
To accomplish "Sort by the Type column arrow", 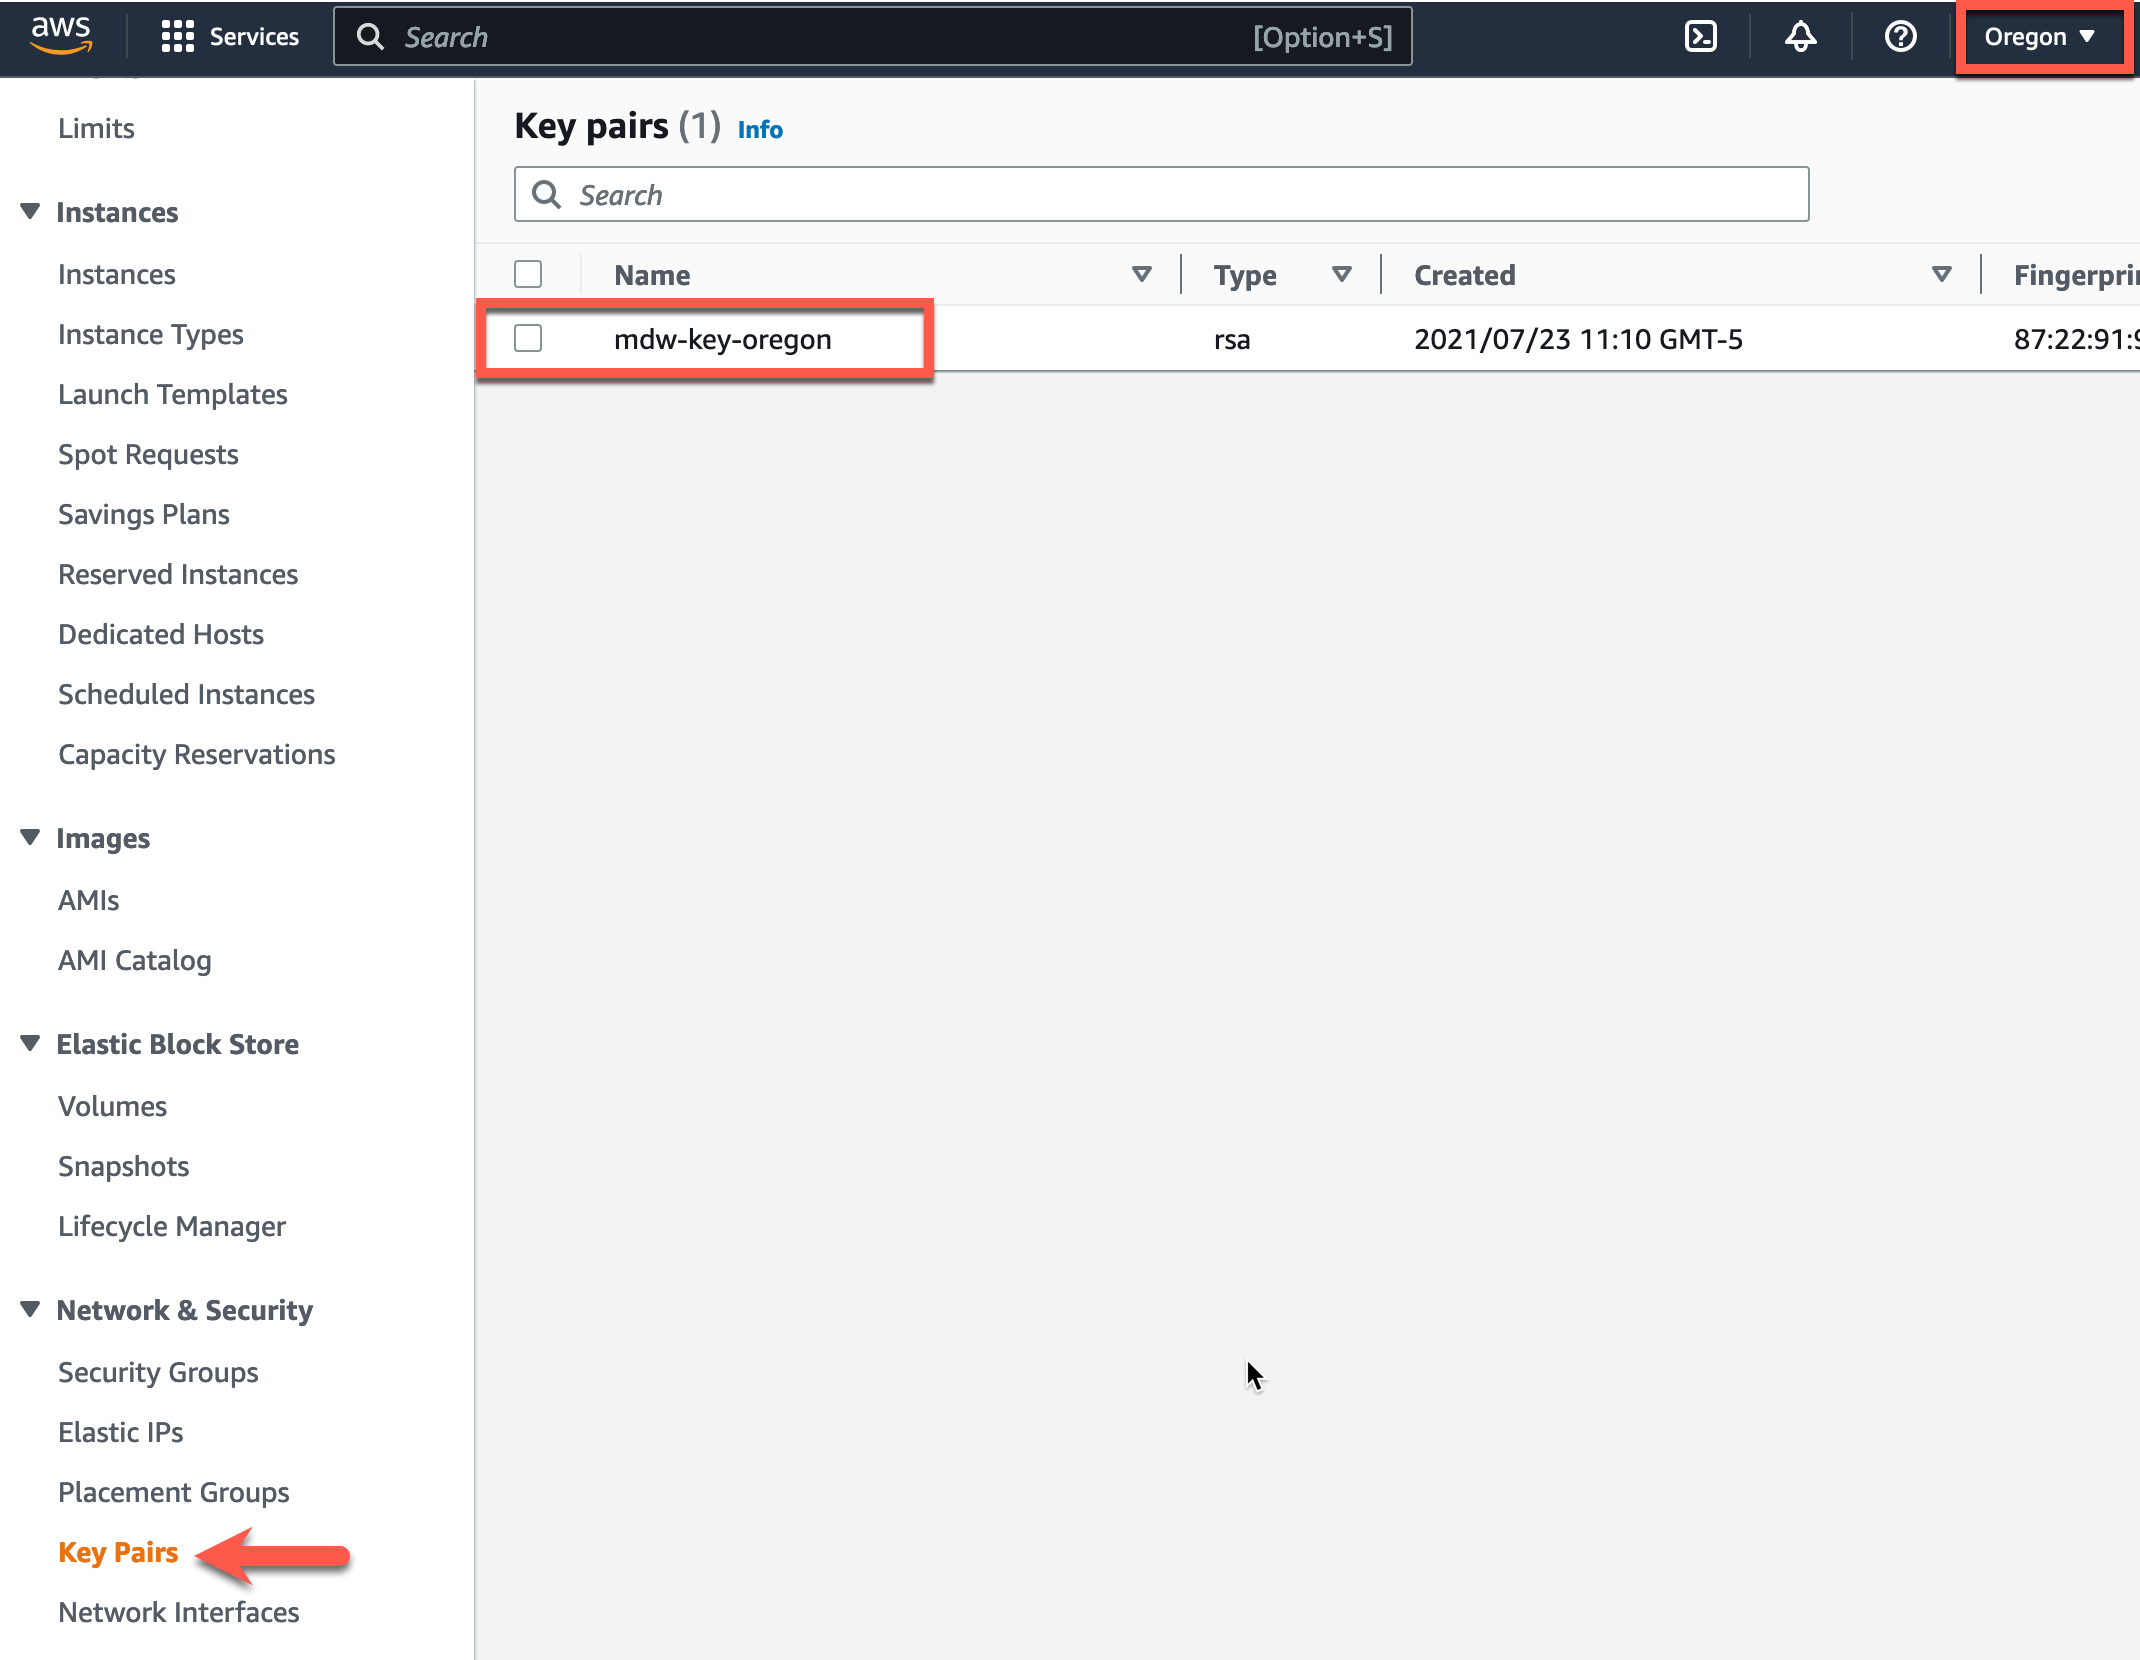I will (1342, 274).
